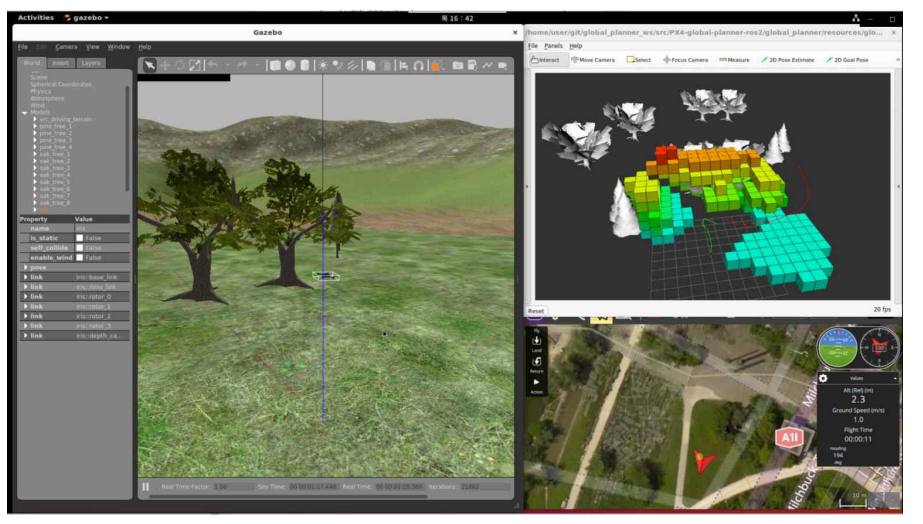The width and height of the screenshot is (923, 524).
Task: Select the Interact tool in RViz
Action: 546,59
